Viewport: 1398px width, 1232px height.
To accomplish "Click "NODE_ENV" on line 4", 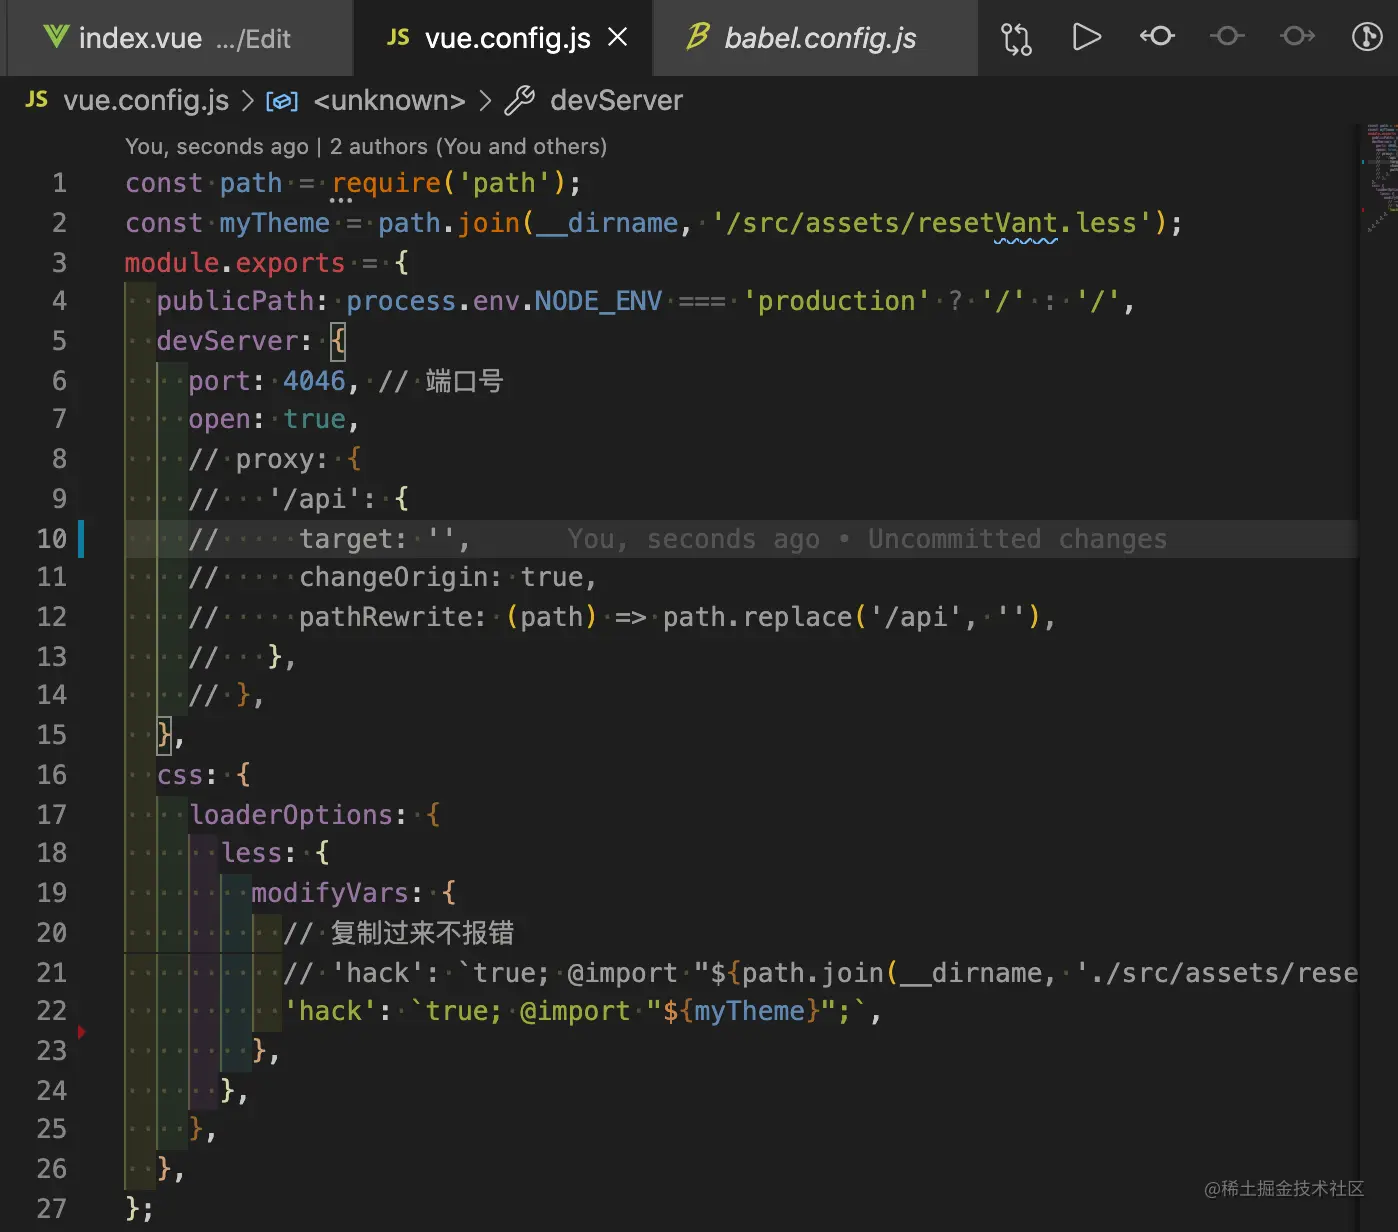I will (598, 301).
